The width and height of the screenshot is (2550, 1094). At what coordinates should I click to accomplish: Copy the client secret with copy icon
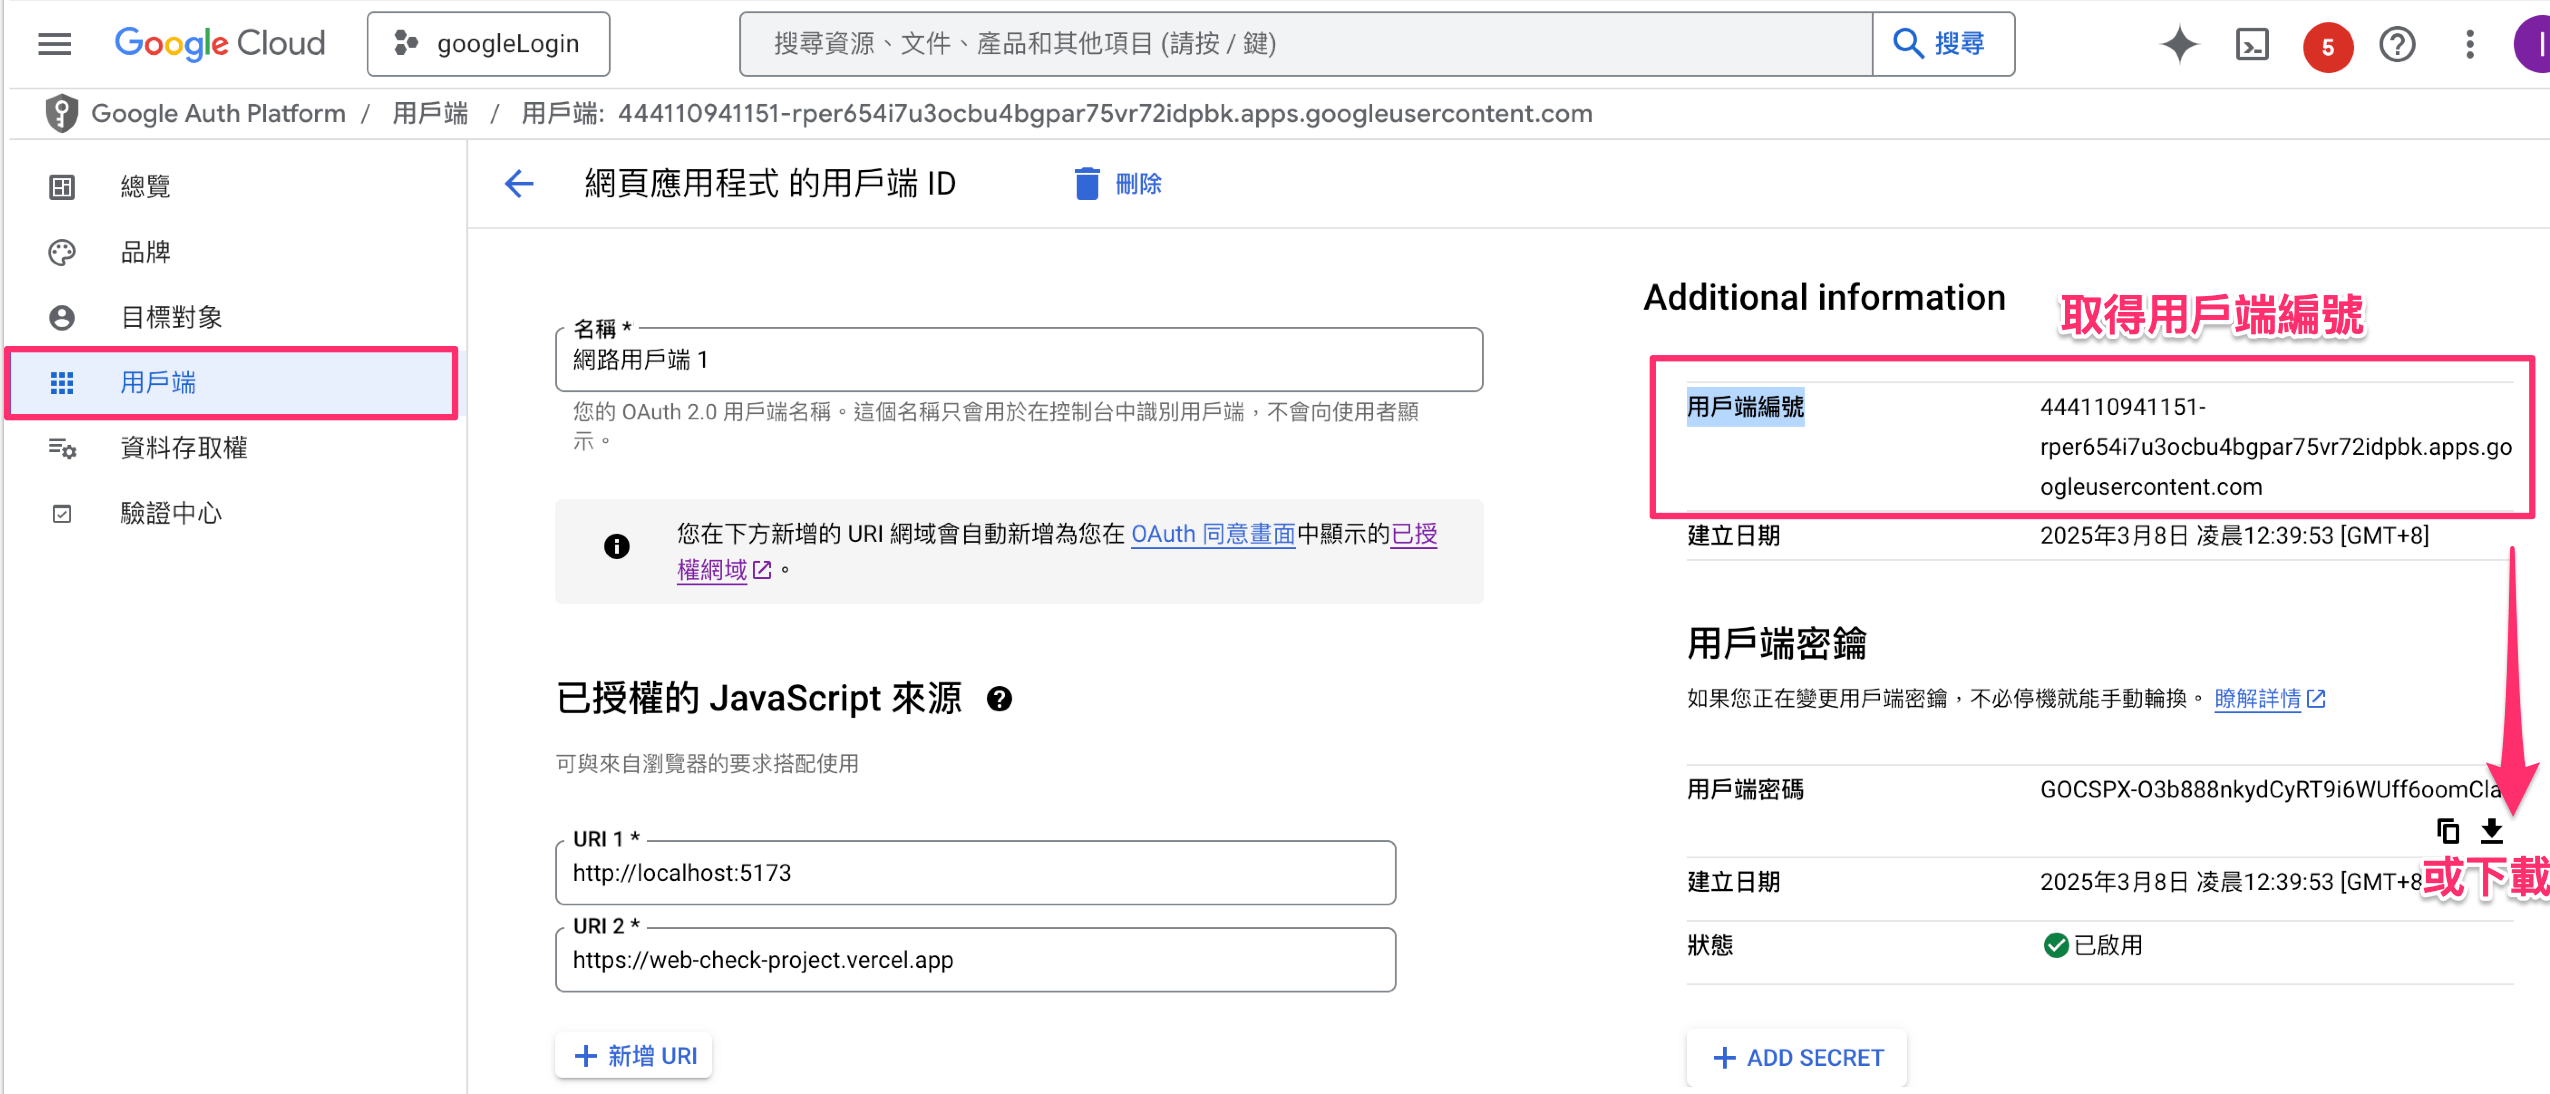click(x=2447, y=831)
